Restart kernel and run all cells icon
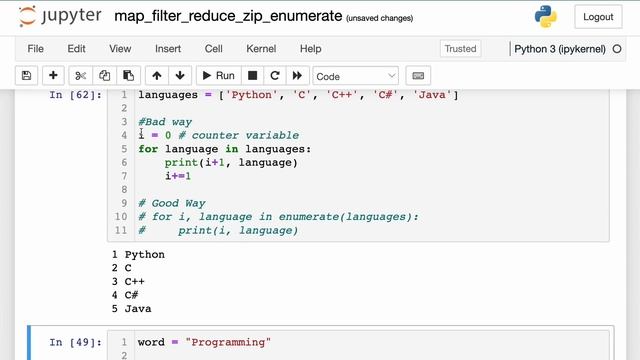 (x=297, y=76)
